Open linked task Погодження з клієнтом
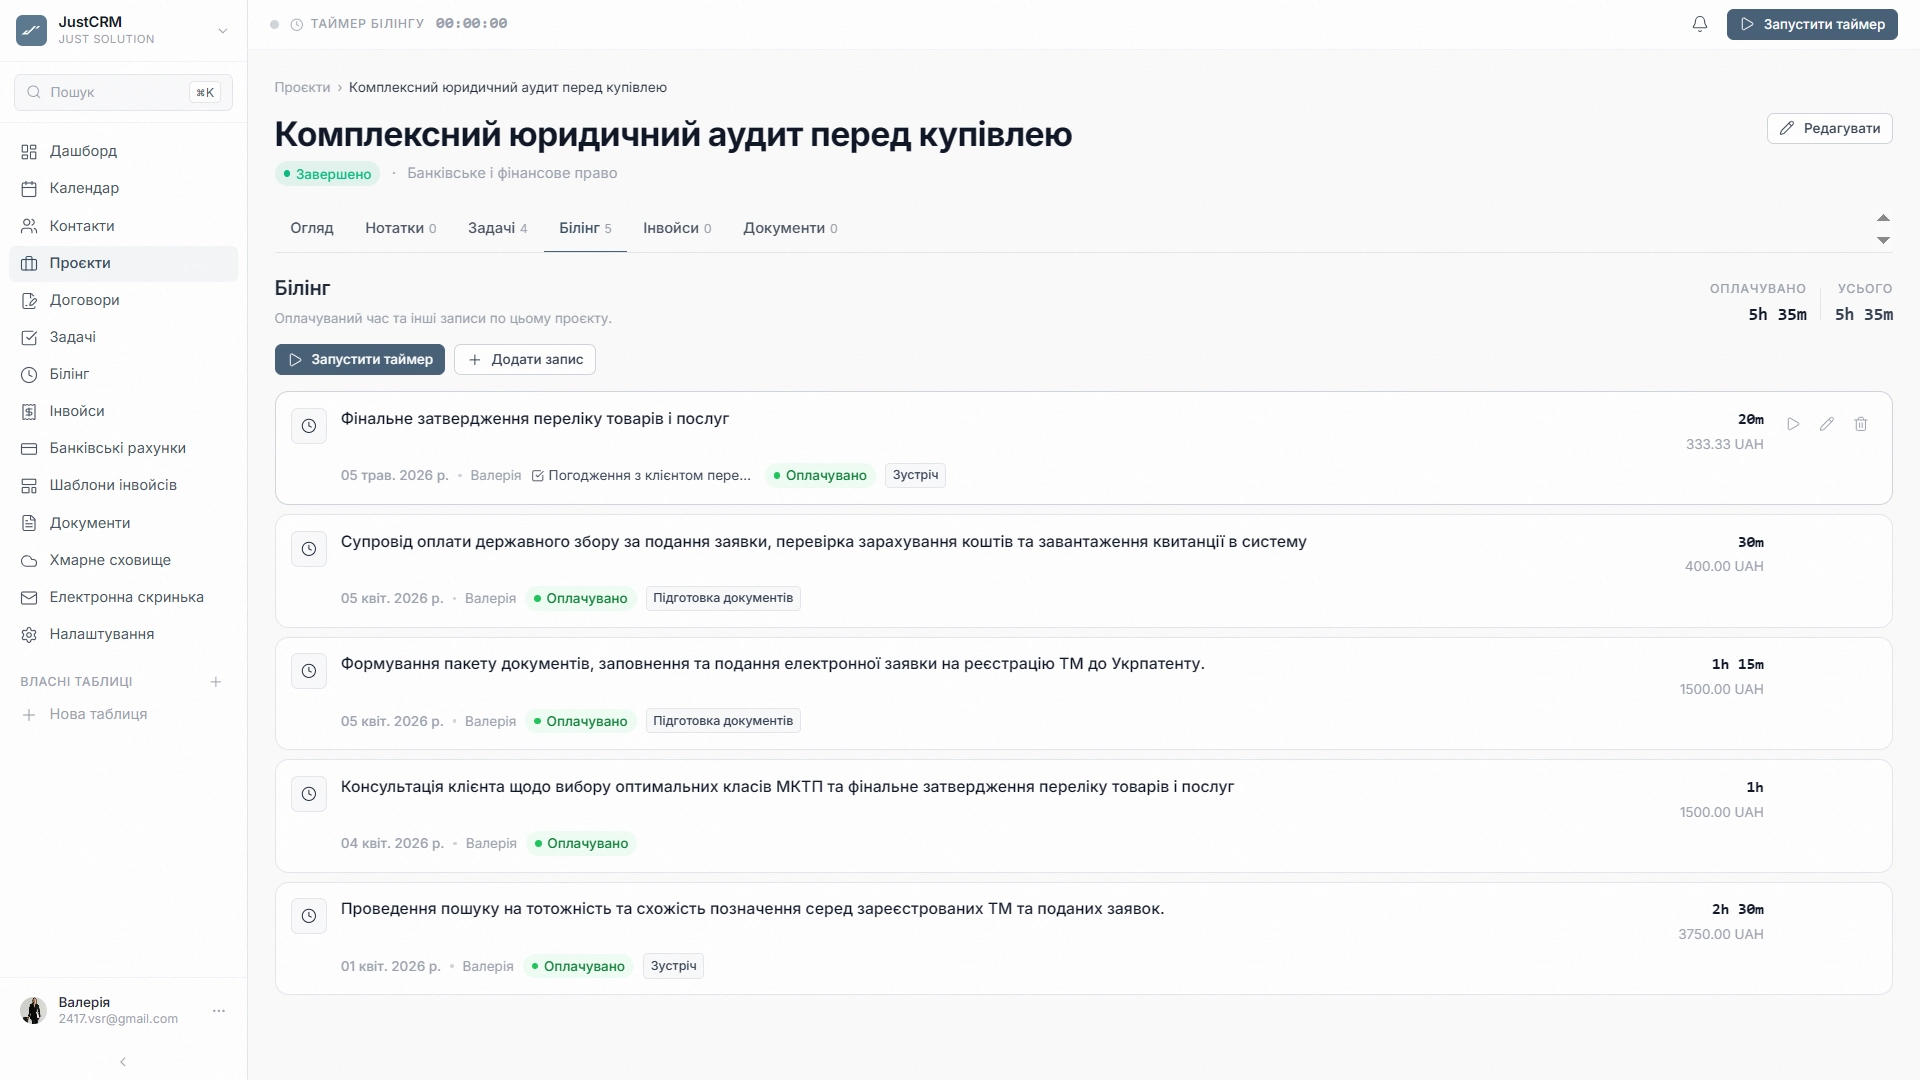Screen dimensions: 1920x1080 click(x=641, y=476)
